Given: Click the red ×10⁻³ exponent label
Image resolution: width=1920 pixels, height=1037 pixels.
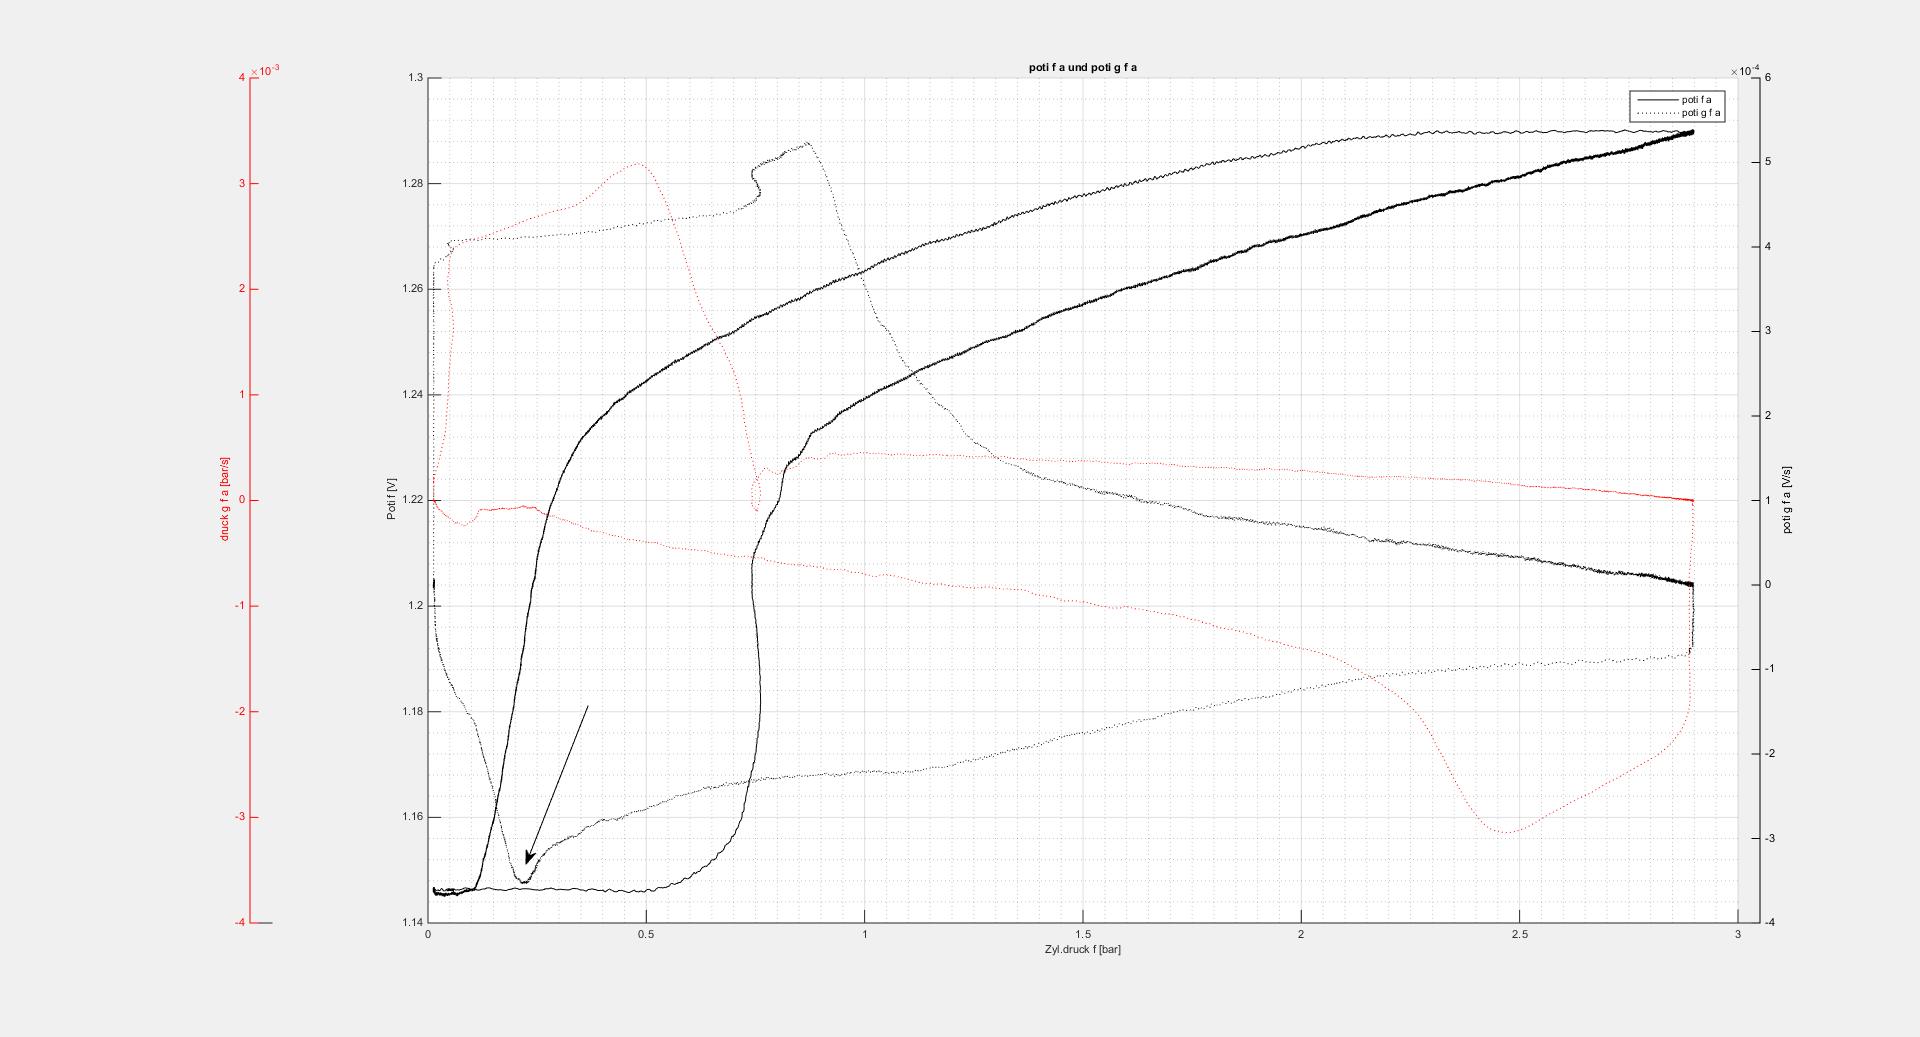Looking at the screenshot, I should tap(265, 71).
